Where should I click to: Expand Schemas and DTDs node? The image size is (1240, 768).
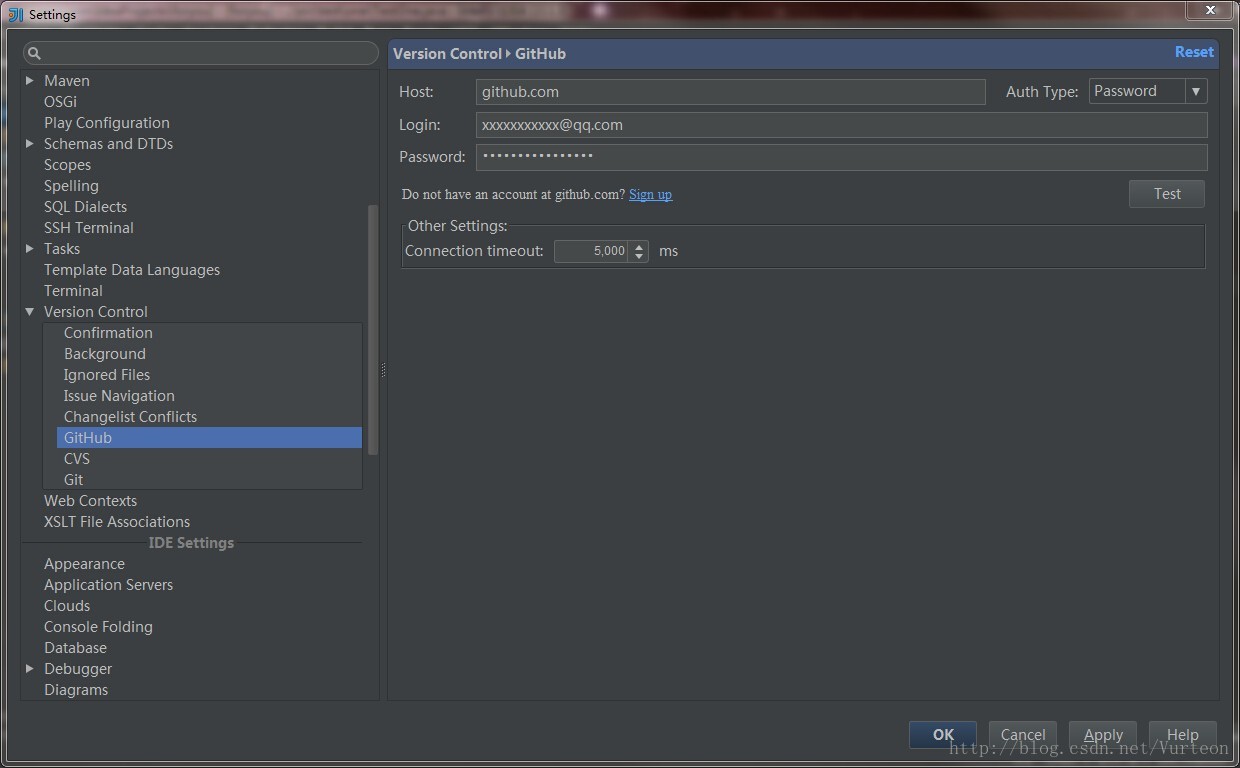pos(30,143)
